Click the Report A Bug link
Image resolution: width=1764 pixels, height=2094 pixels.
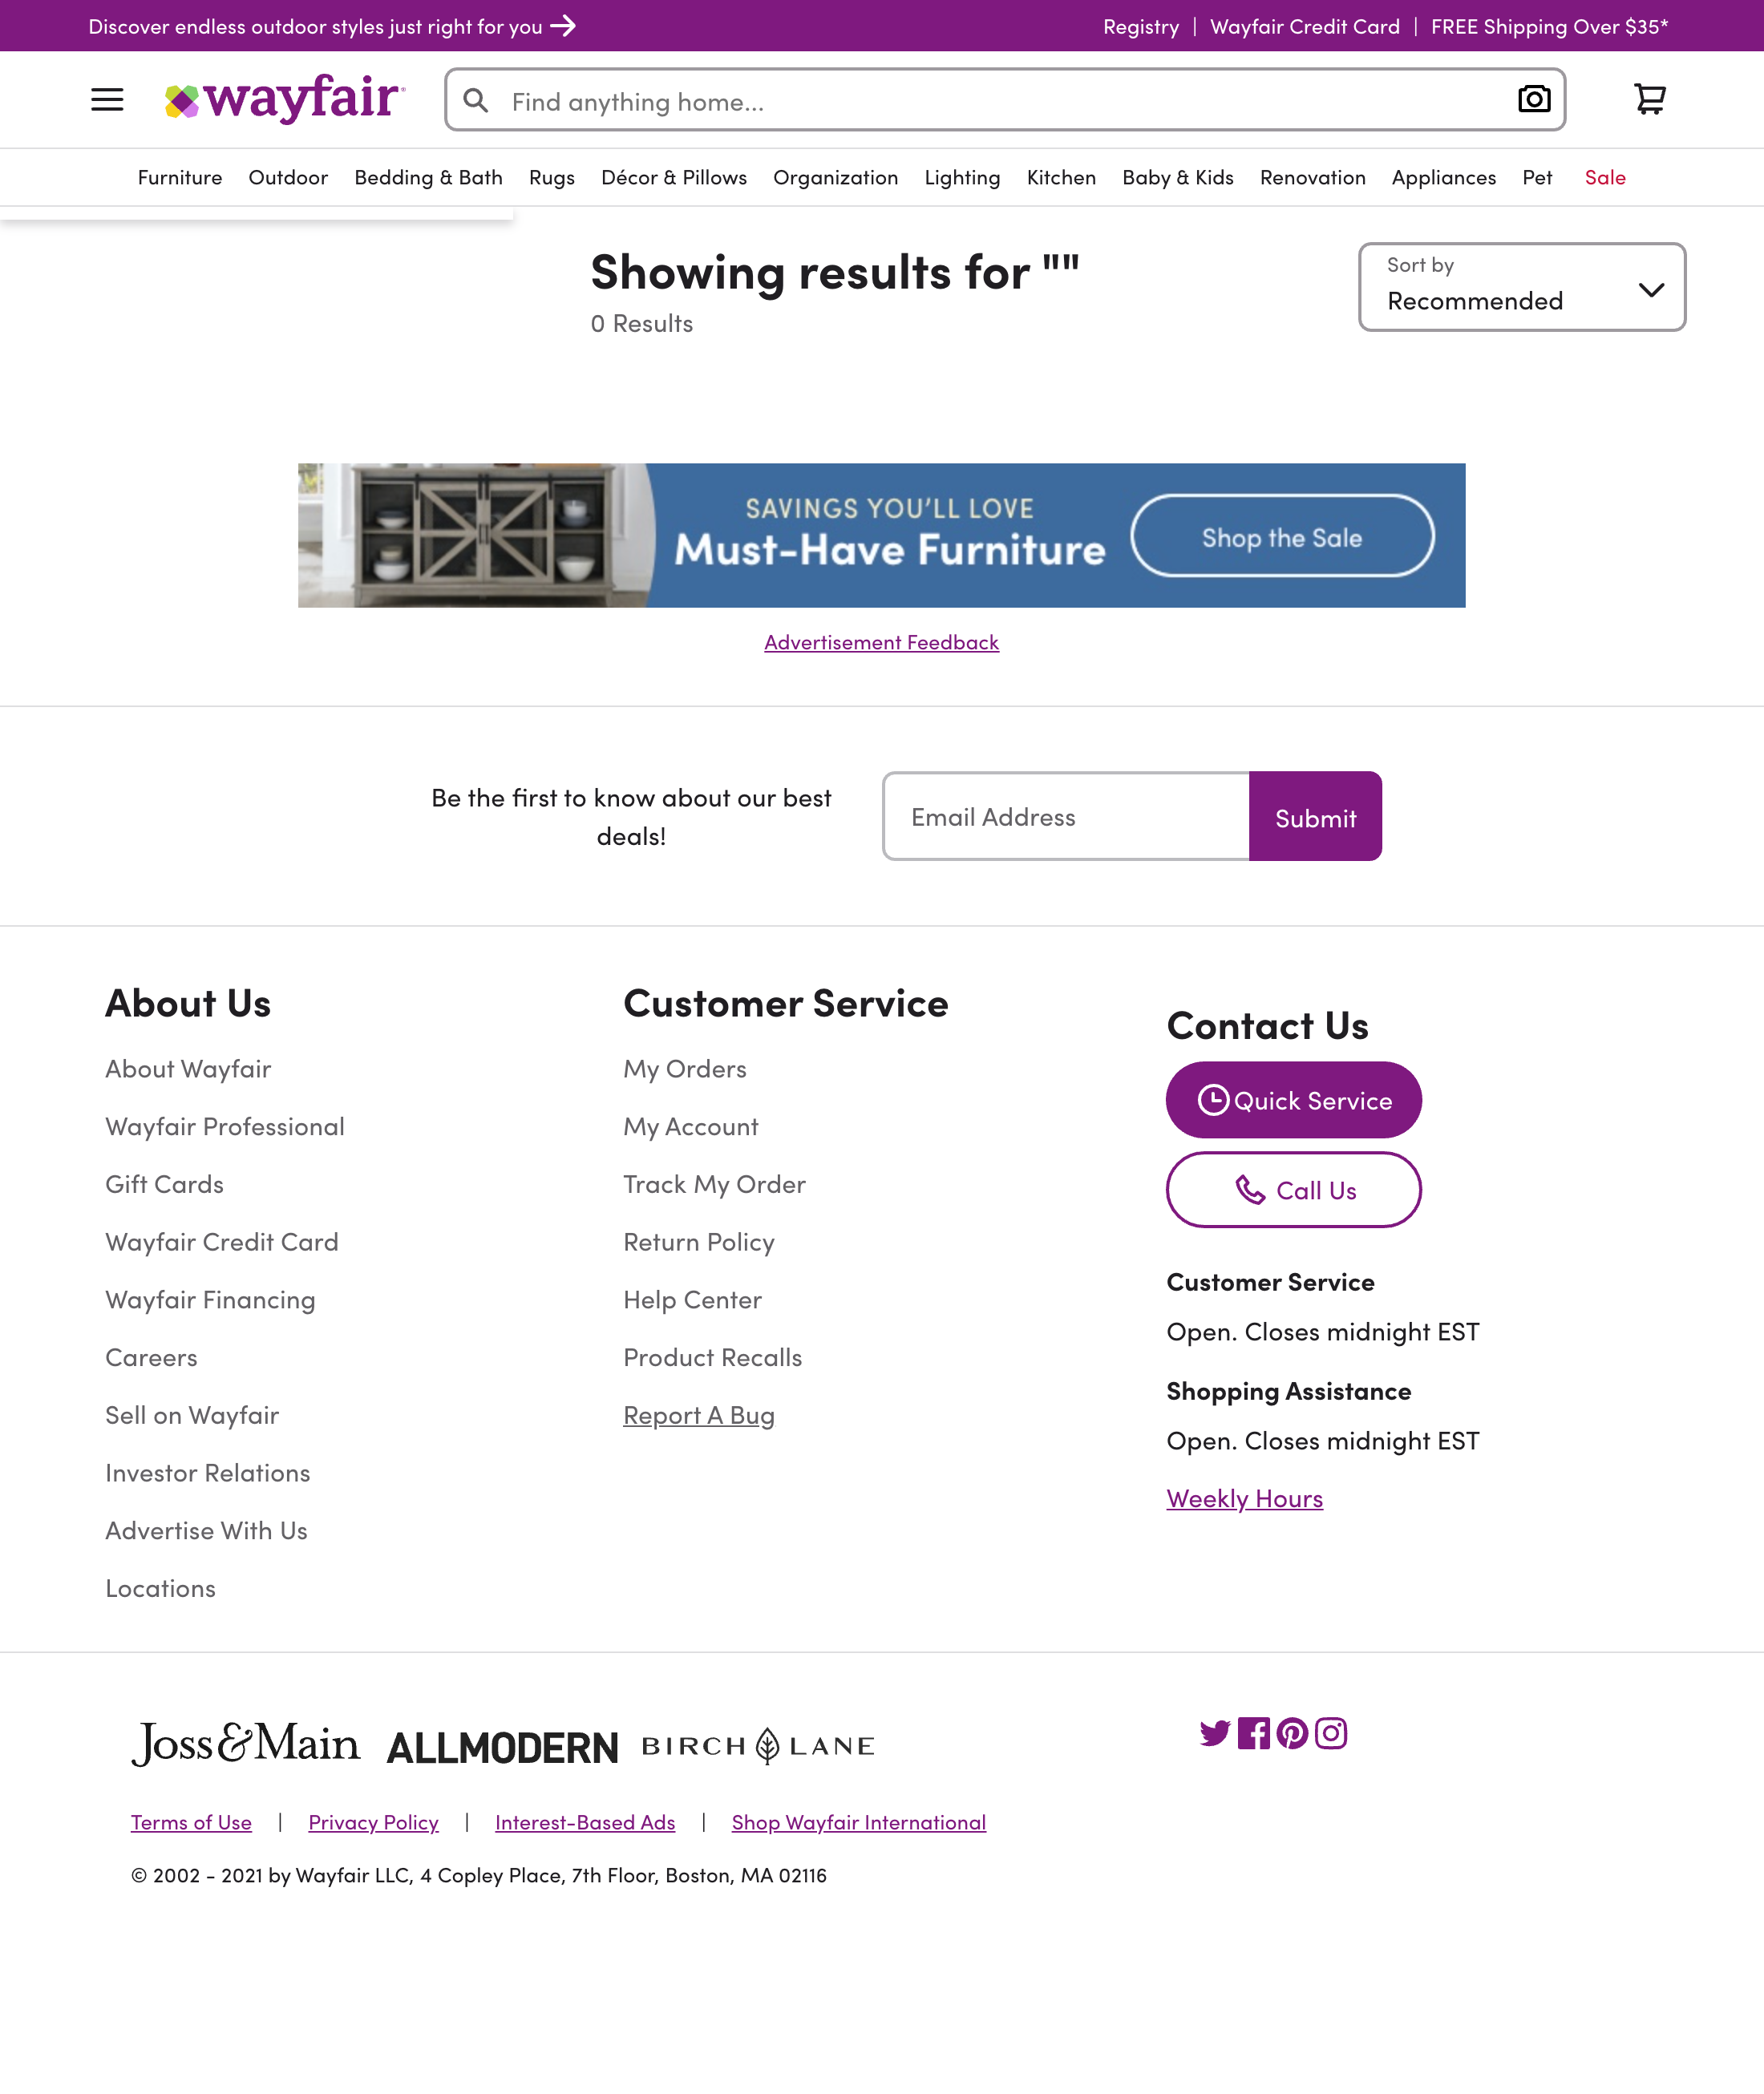(x=698, y=1413)
